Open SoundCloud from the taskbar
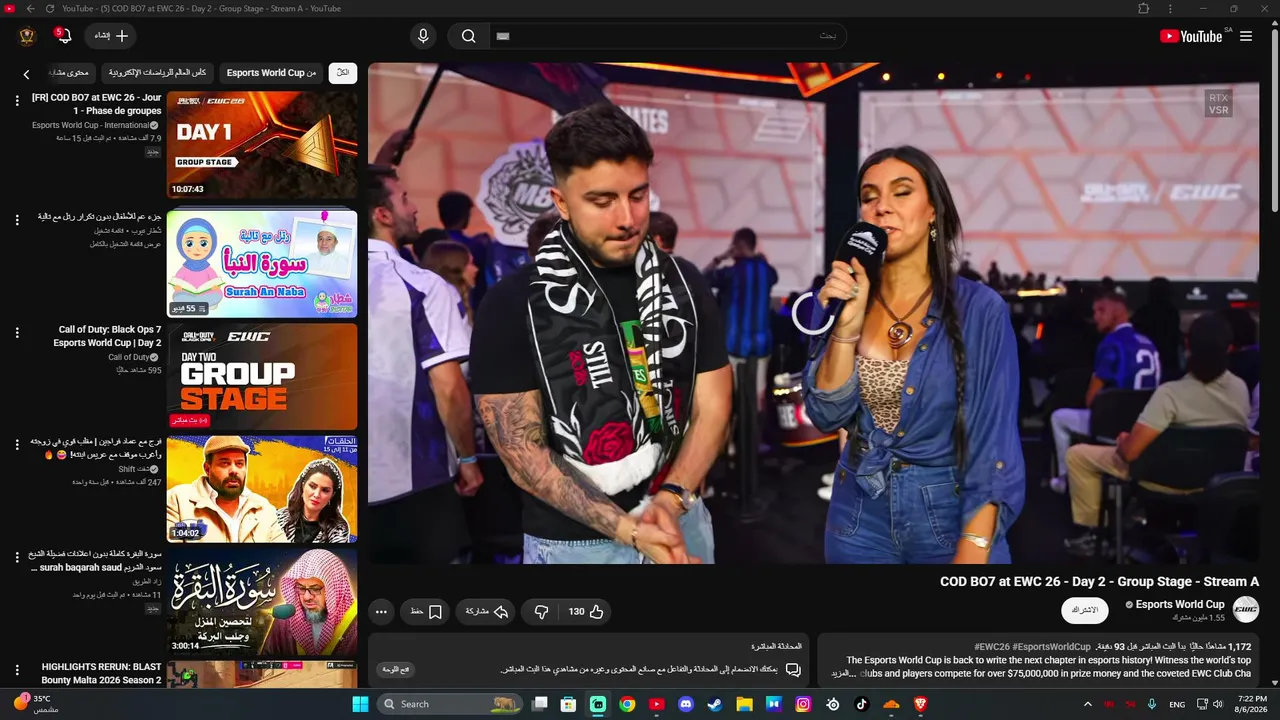The width and height of the screenshot is (1280, 720). pos(891,704)
